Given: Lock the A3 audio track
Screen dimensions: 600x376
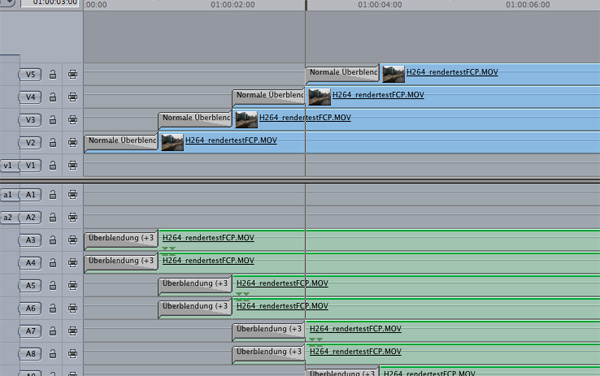Looking at the screenshot, I should 53,240.
